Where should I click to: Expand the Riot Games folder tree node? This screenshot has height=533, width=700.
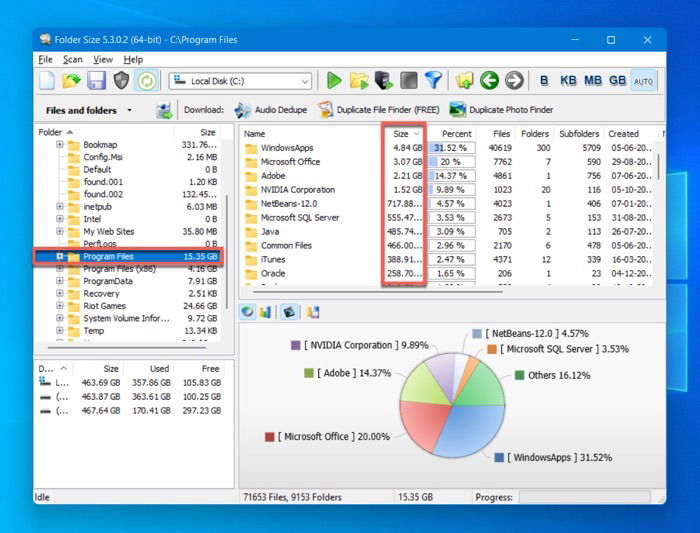[59, 306]
